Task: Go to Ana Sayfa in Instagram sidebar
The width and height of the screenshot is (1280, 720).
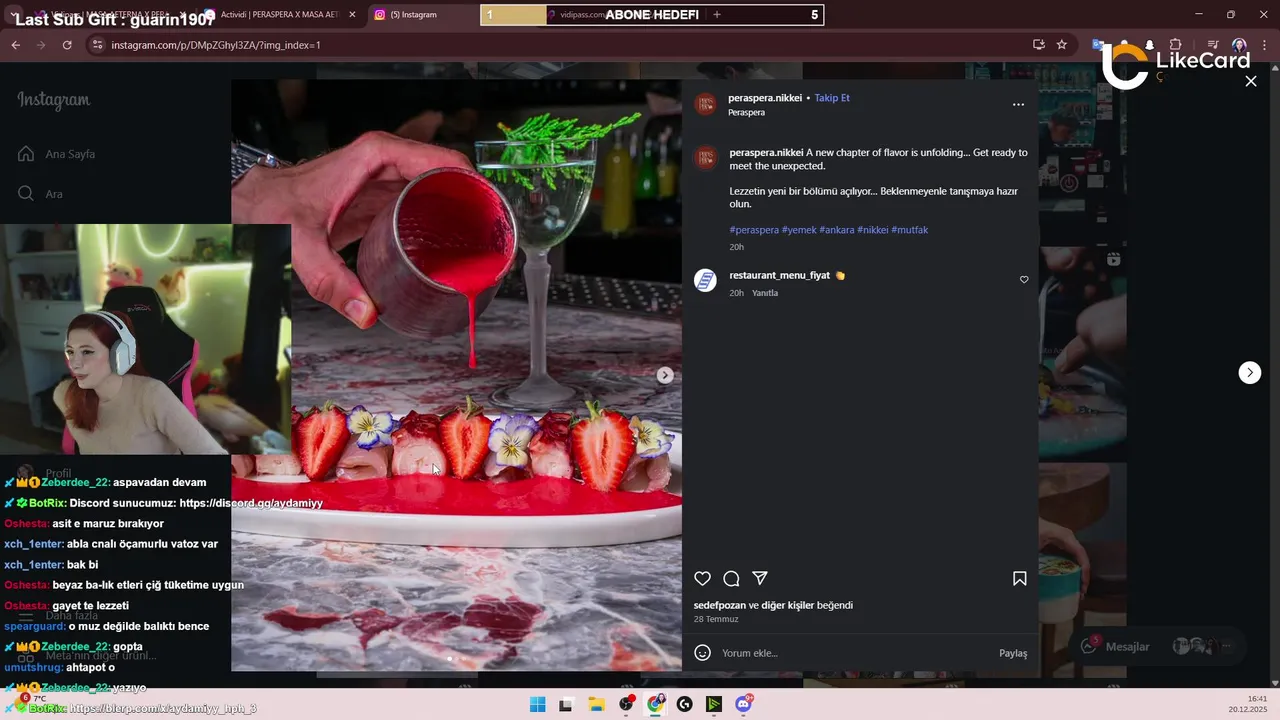Action: click(x=58, y=154)
